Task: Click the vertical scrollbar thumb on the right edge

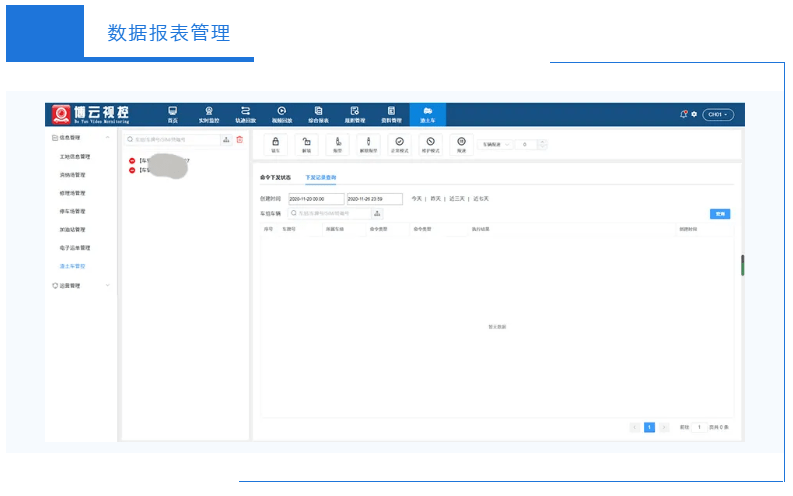Action: (742, 265)
